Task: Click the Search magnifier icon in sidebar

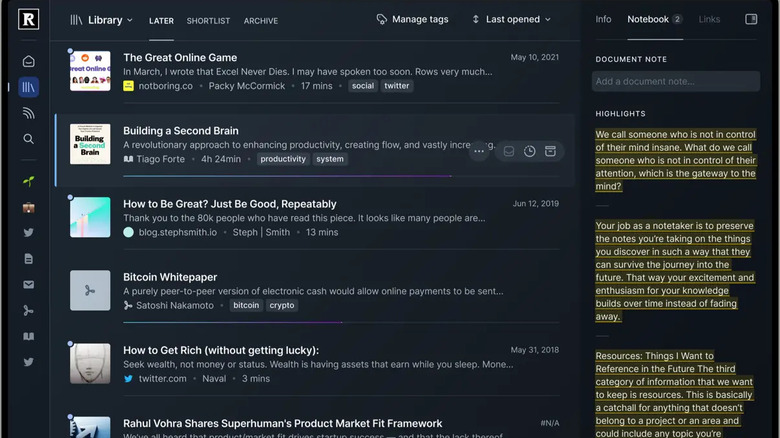Action: (x=28, y=139)
